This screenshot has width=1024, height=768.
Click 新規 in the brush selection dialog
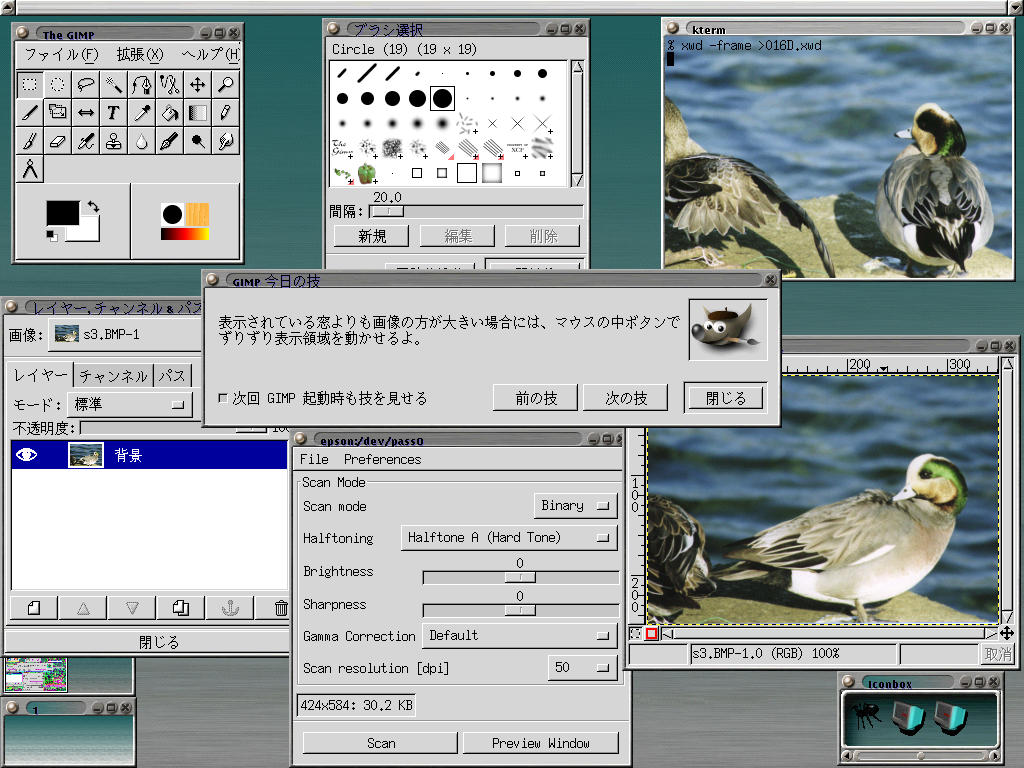[372, 236]
